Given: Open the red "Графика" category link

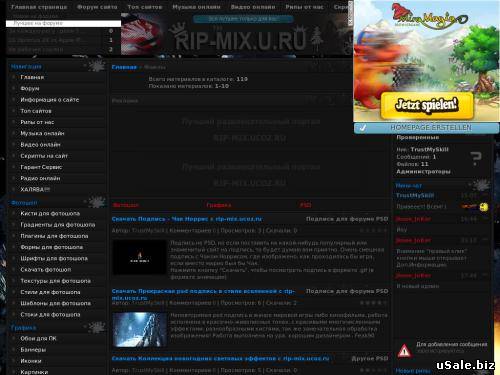Looking at the screenshot, I should (219, 205).
